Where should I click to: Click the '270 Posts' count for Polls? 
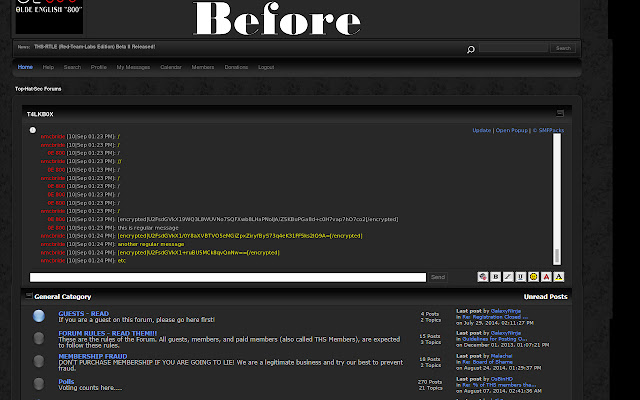(430, 382)
